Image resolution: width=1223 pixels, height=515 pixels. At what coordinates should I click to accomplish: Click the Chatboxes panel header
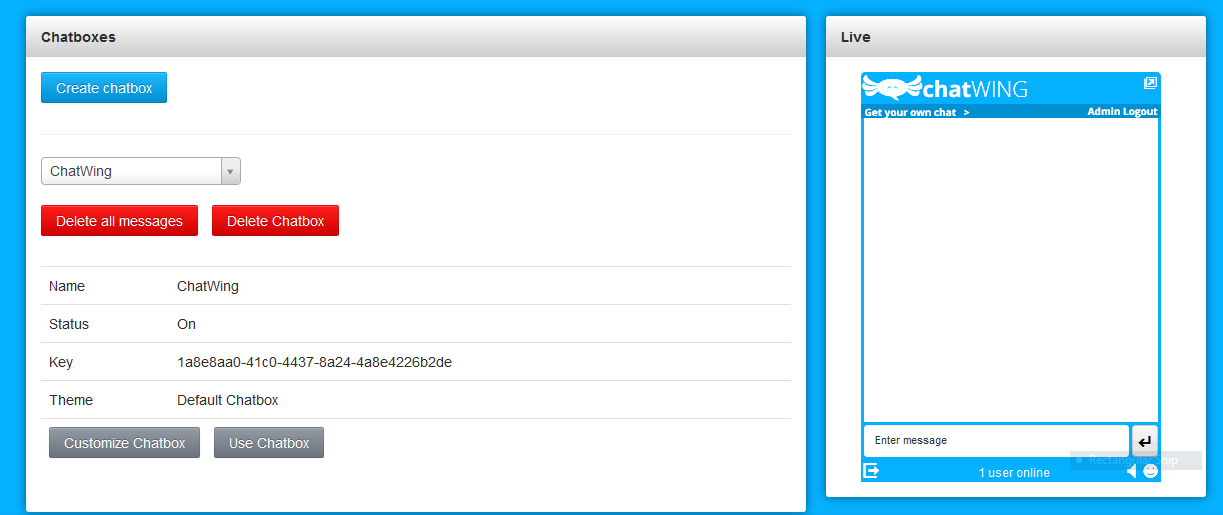click(416, 37)
